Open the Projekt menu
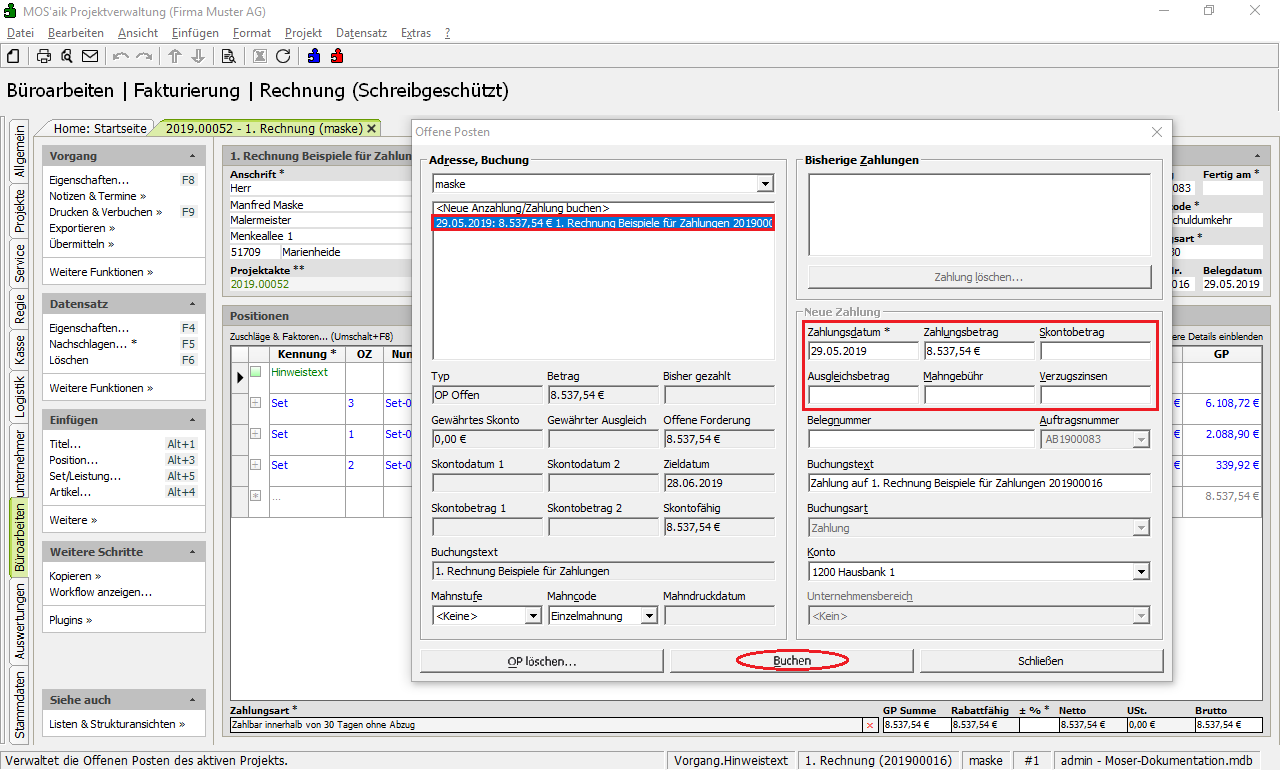The image size is (1280, 770). coord(303,33)
